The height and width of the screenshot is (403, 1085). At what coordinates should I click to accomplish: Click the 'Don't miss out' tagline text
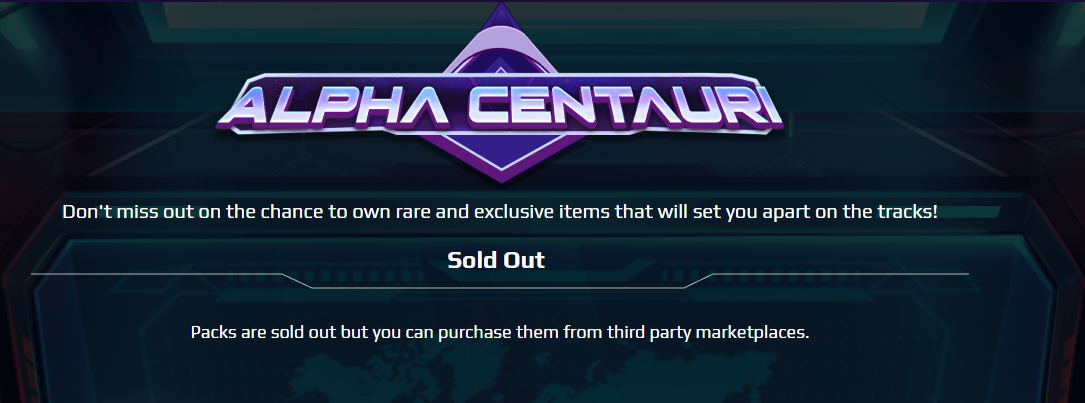pyautogui.click(x=500, y=212)
